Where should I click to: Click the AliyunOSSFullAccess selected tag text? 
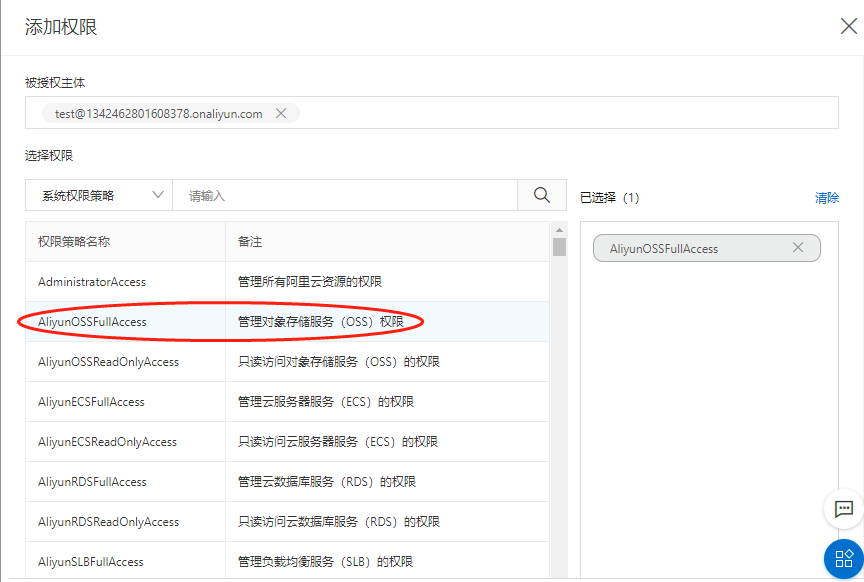(x=663, y=249)
